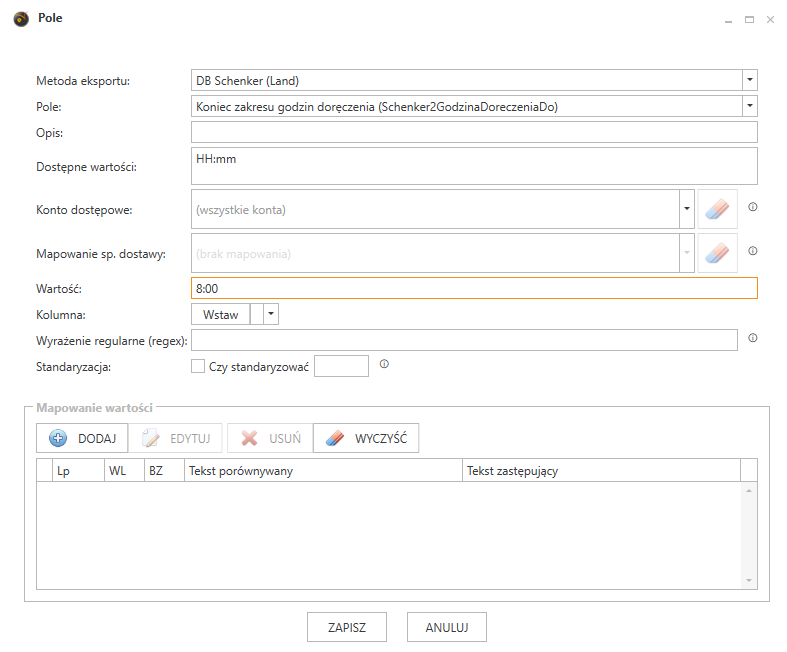Sort by the Lp column header
787x652 pixels.
(78, 470)
